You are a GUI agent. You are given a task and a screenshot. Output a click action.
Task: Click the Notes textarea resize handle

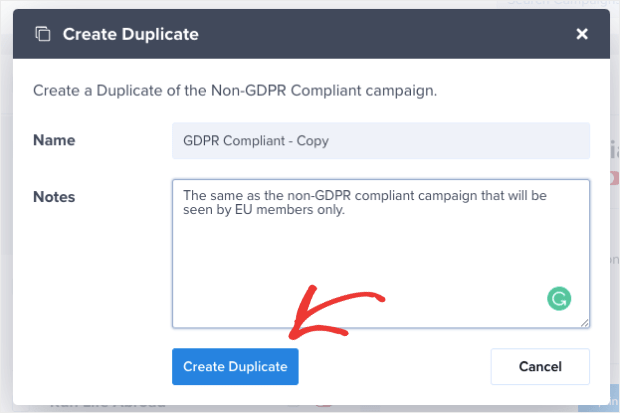[584, 323]
